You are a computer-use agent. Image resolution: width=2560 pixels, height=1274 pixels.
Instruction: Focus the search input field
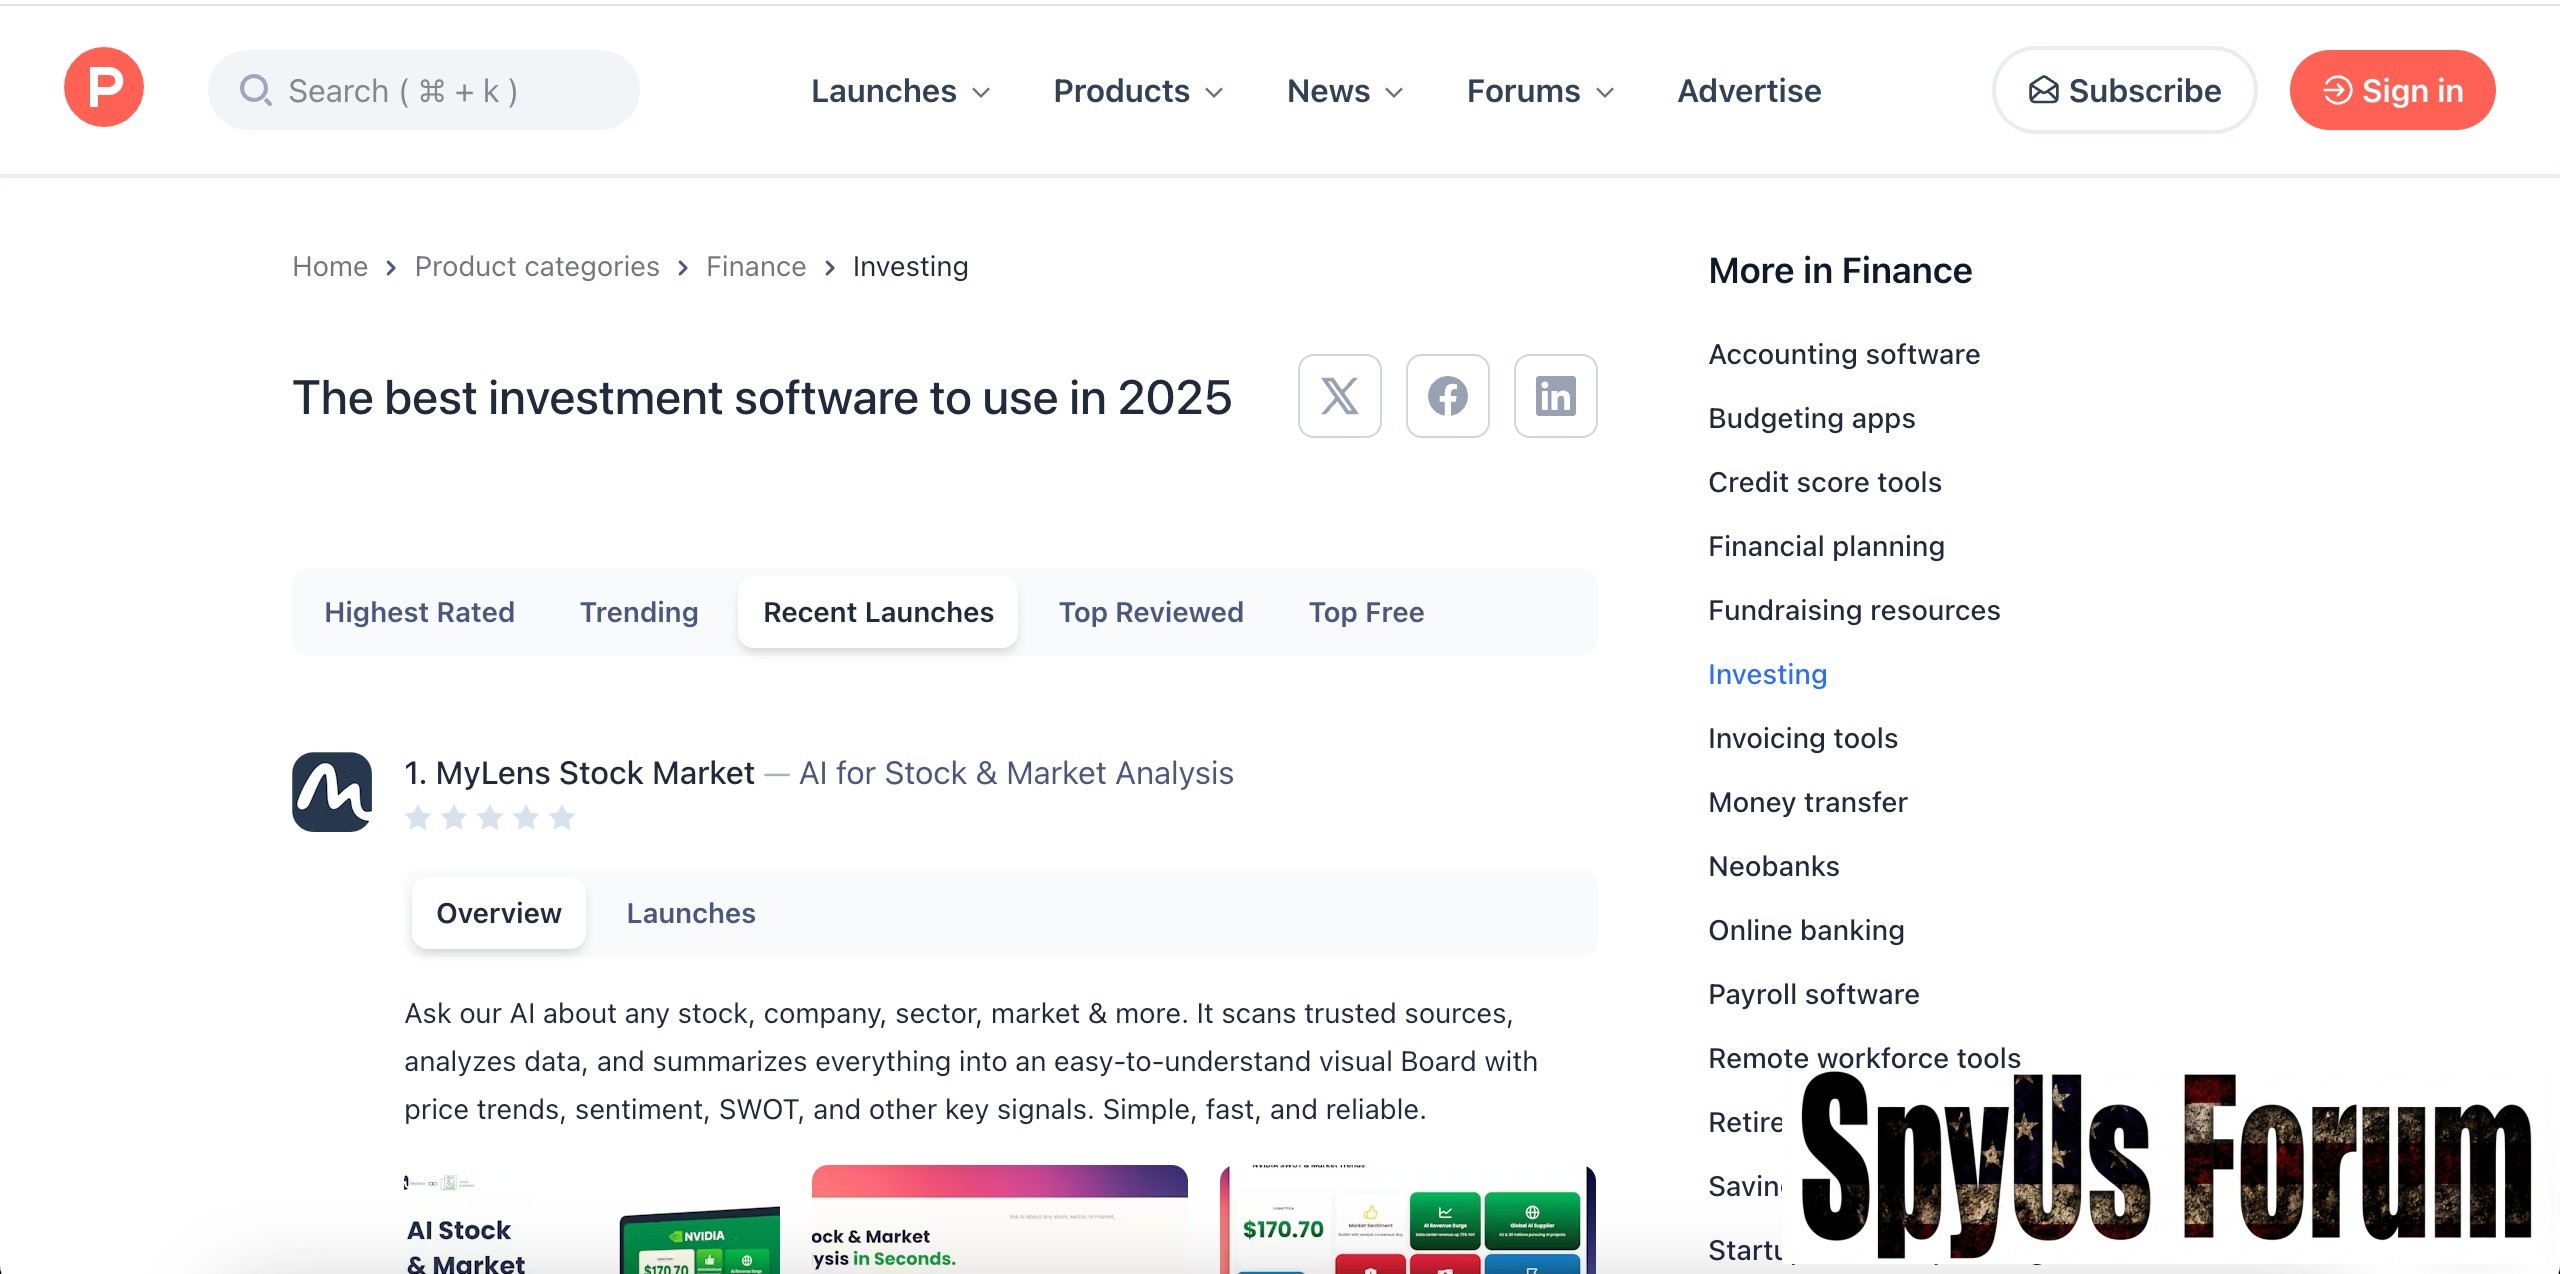click(x=424, y=91)
